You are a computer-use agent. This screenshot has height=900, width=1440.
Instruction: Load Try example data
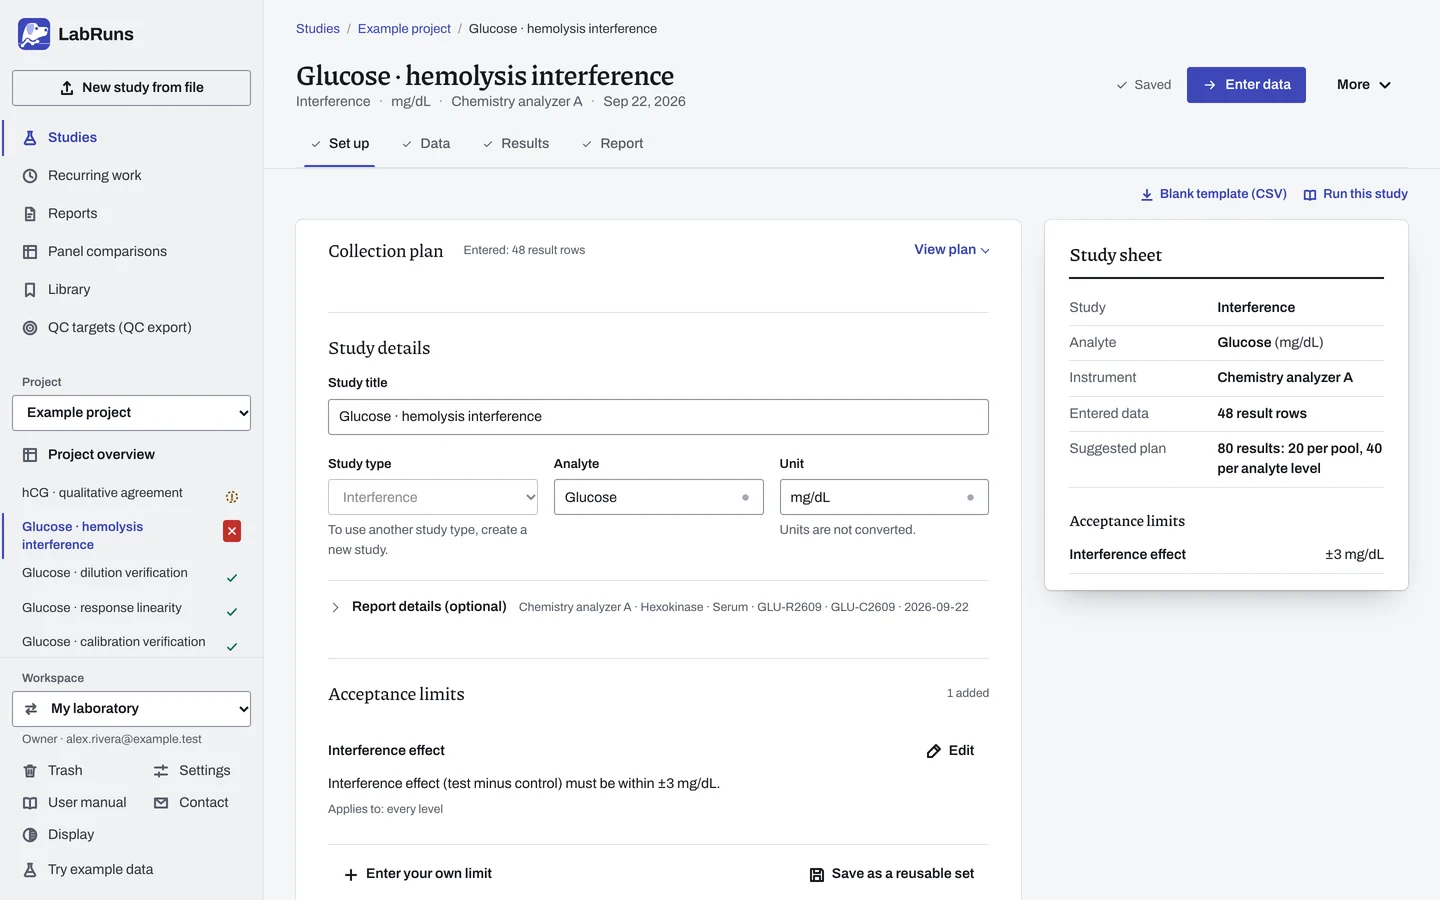click(88, 870)
